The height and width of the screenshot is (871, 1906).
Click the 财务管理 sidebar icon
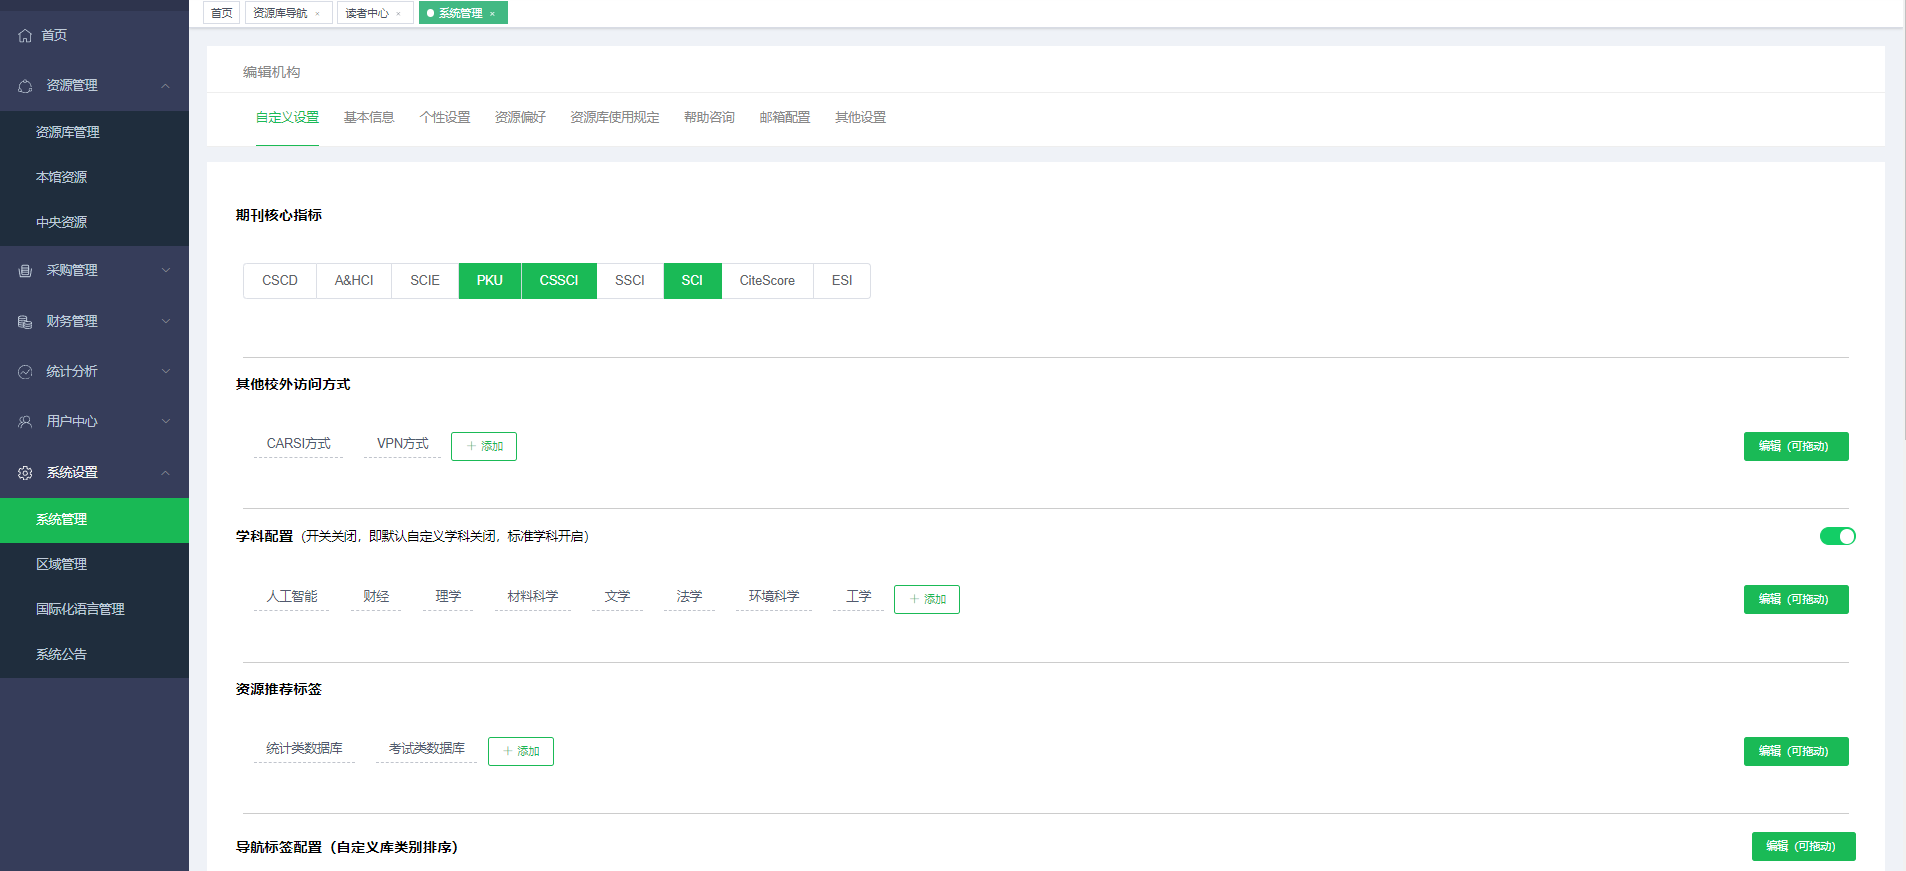(x=25, y=322)
